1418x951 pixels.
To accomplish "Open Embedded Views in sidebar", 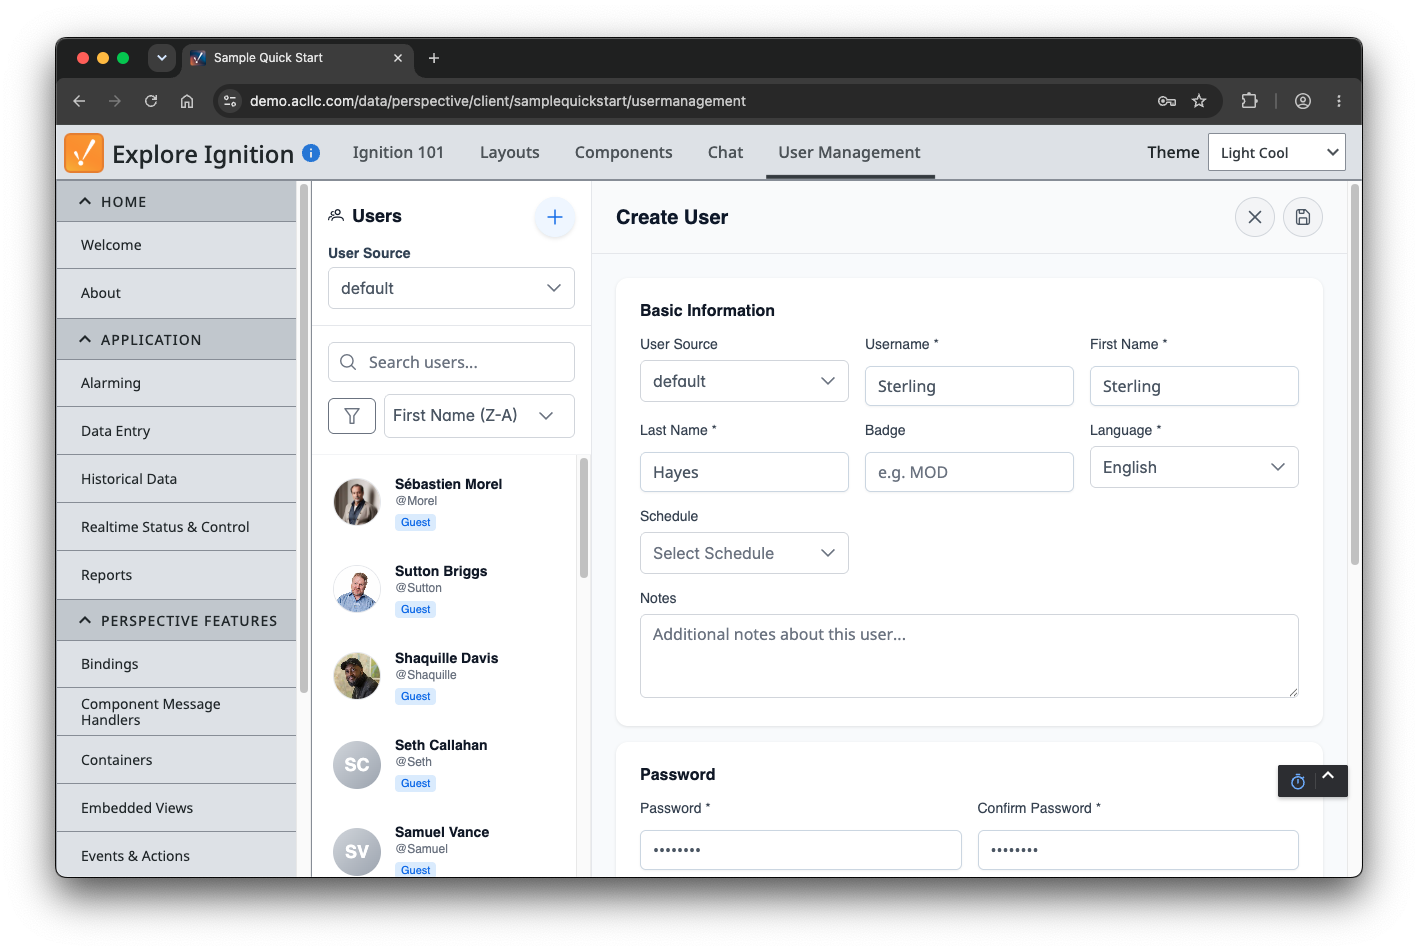I will pyautogui.click(x=176, y=808).
